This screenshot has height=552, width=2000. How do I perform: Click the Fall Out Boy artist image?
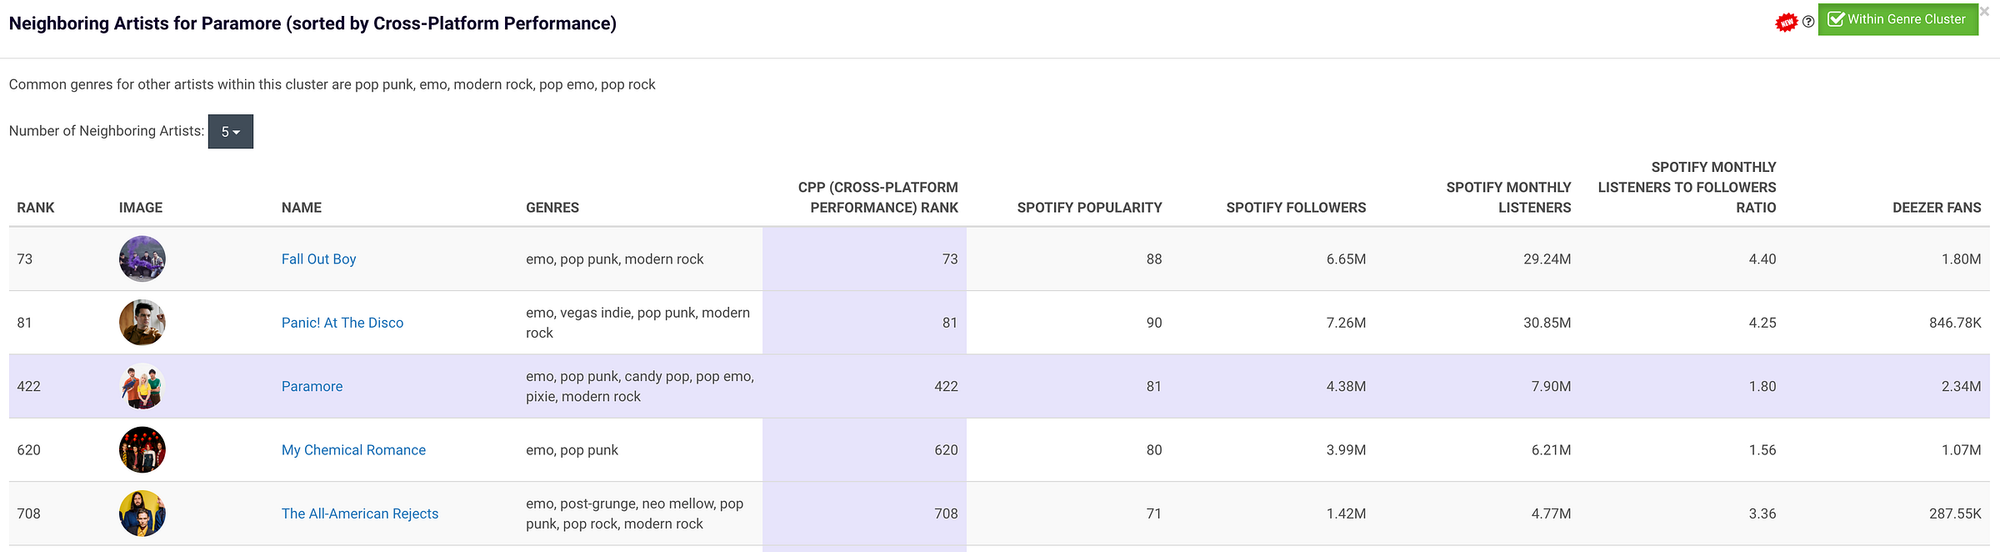tap(142, 259)
